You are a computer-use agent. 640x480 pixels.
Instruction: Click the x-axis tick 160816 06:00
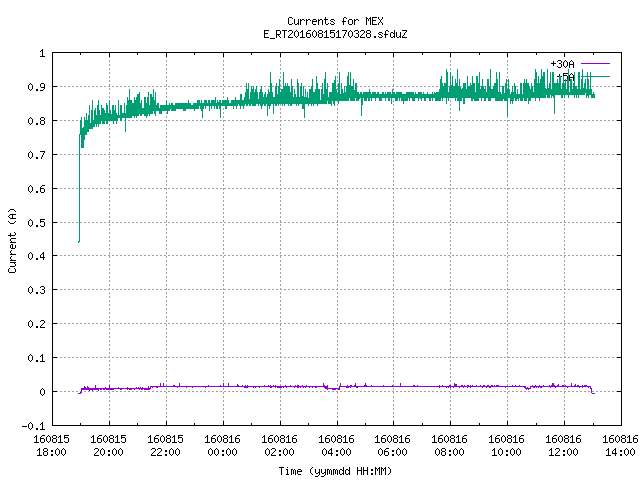click(x=393, y=446)
